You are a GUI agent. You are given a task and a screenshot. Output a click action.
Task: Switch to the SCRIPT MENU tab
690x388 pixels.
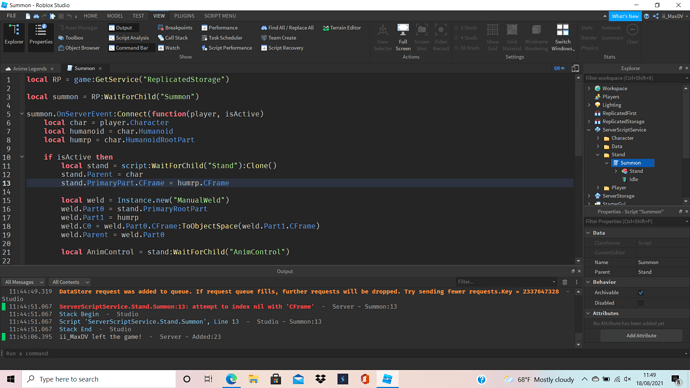pos(220,16)
